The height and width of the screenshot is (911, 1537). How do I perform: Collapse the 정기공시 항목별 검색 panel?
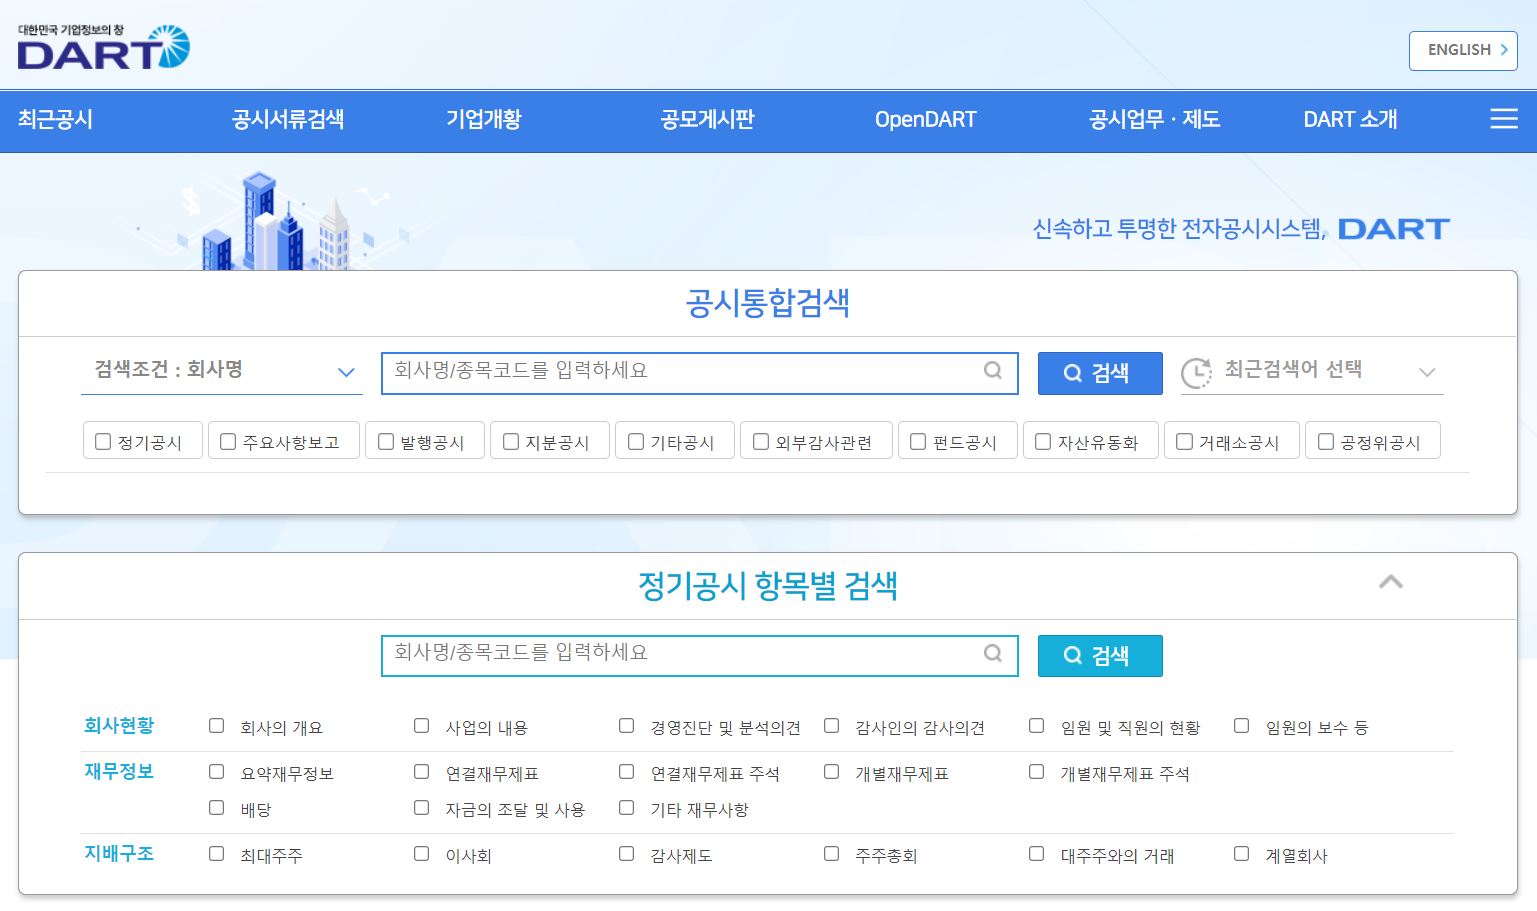1390,582
